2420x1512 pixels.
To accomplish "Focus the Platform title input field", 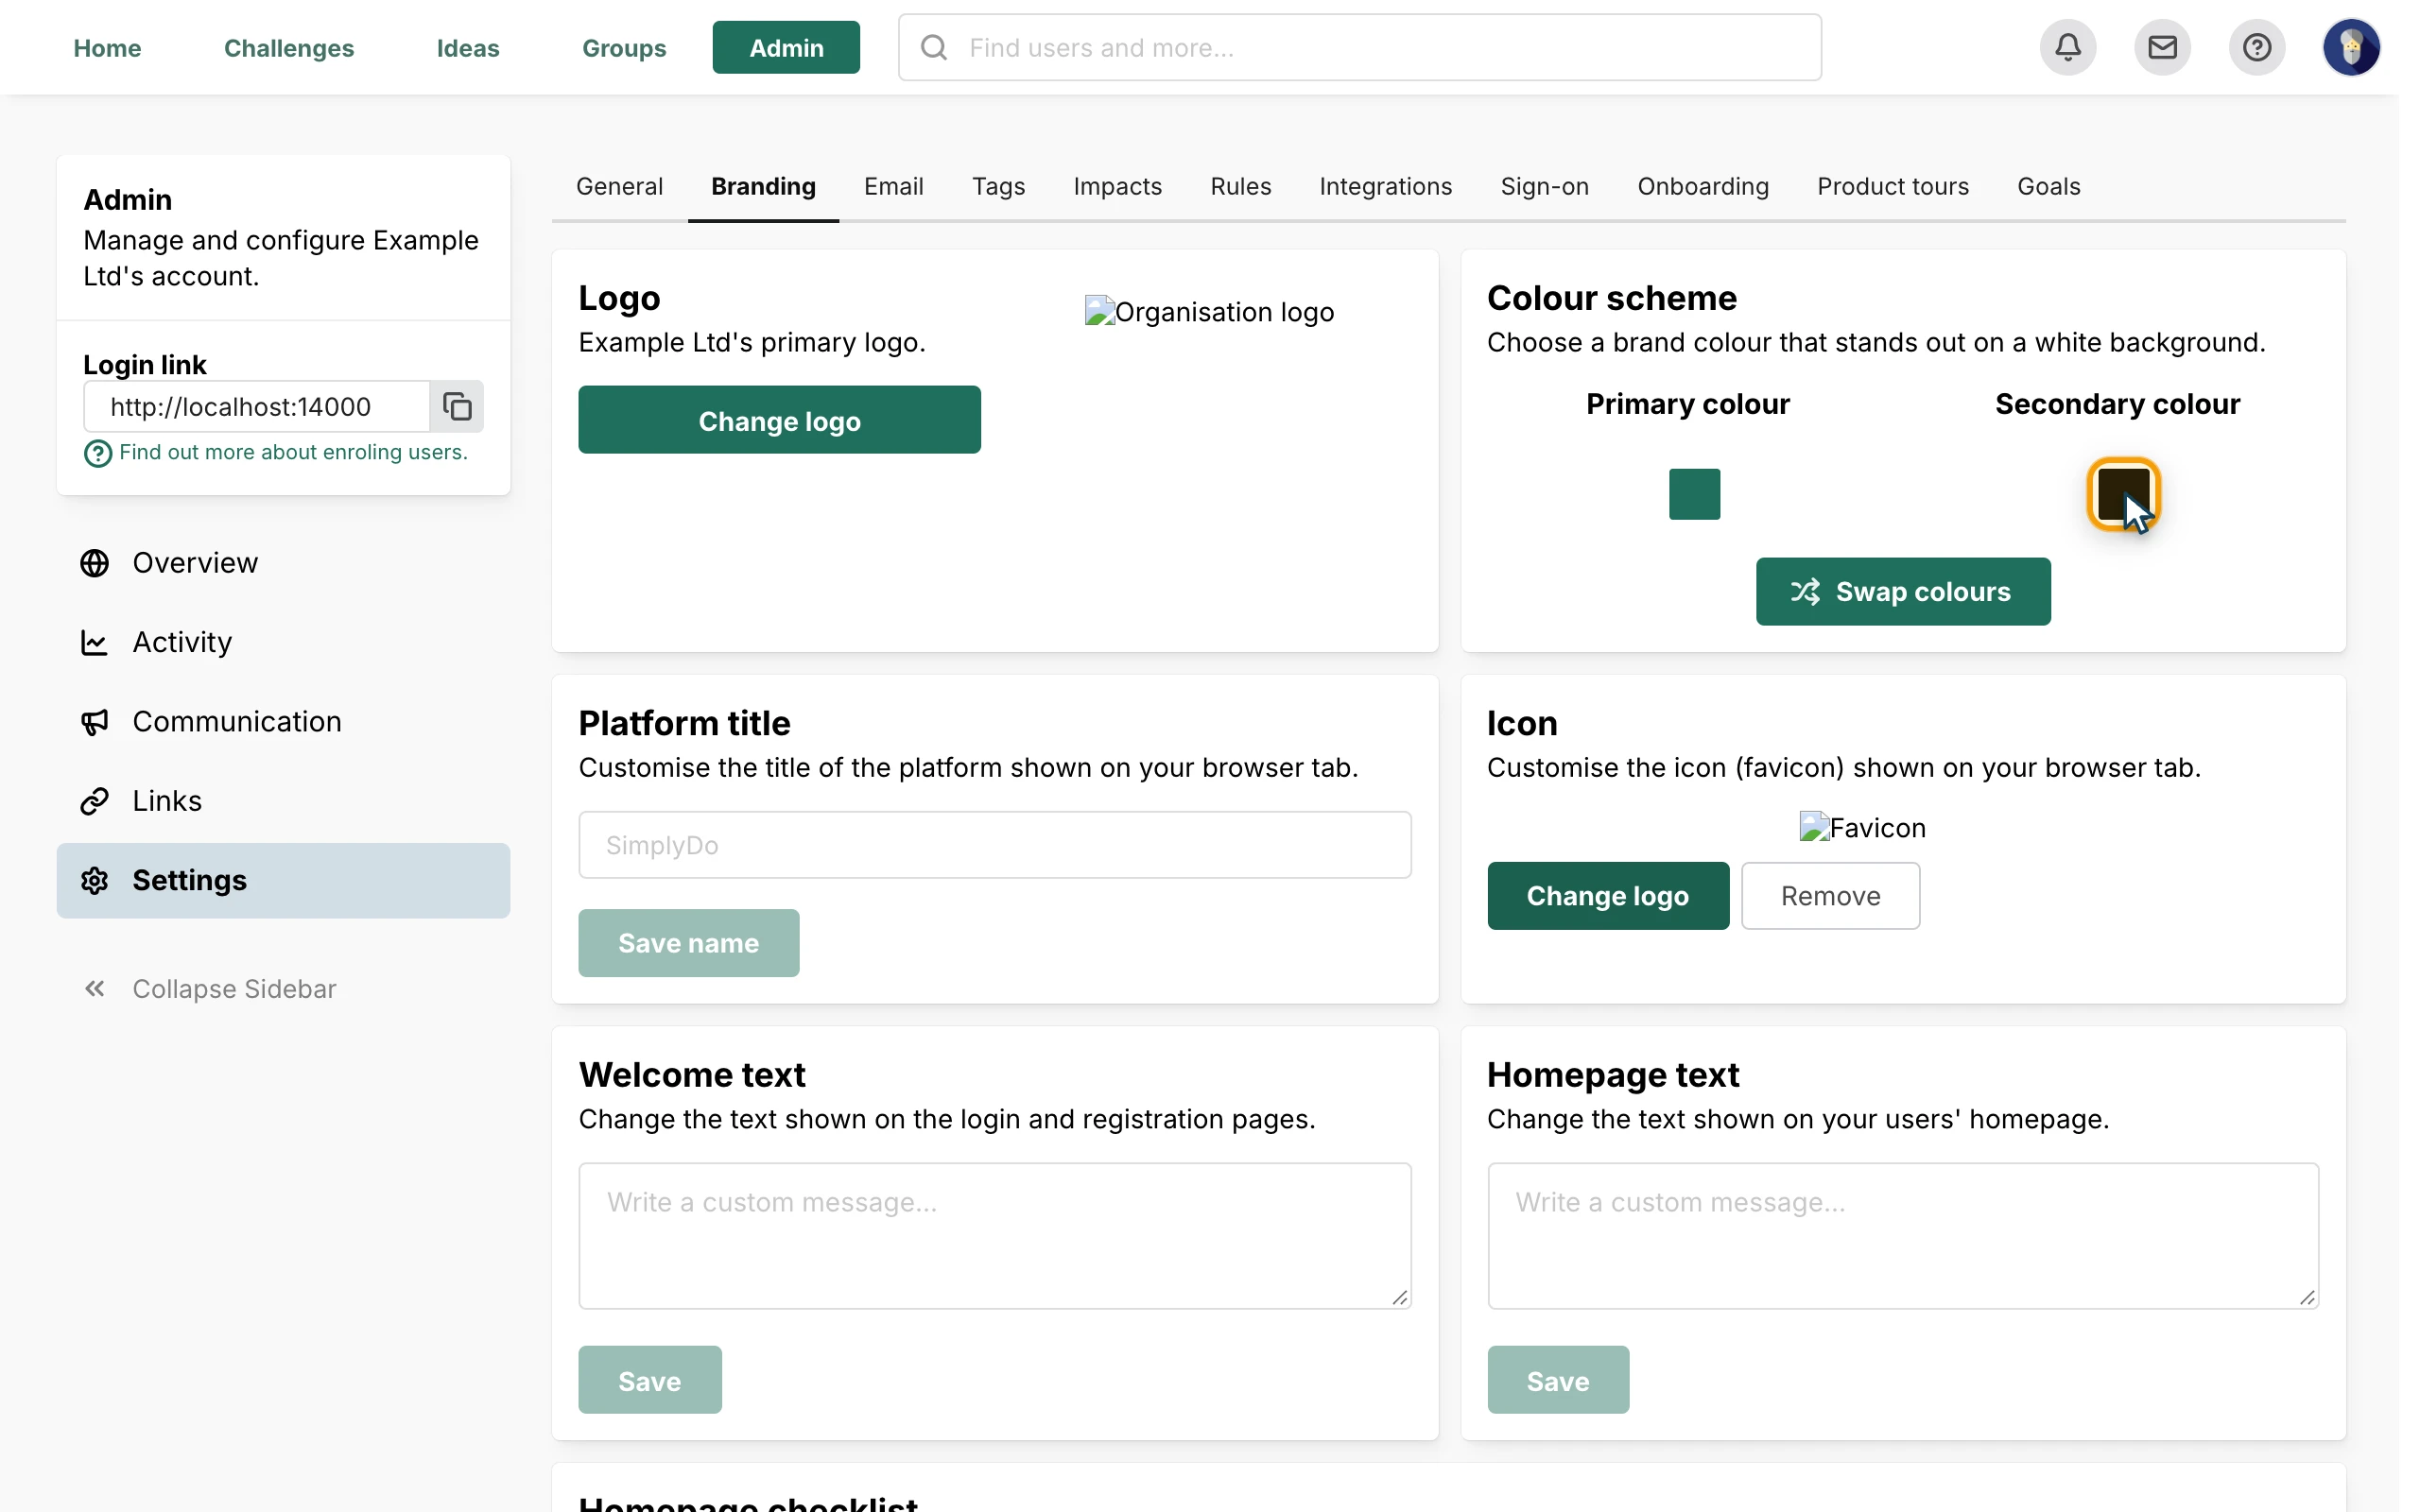I will pyautogui.click(x=994, y=845).
